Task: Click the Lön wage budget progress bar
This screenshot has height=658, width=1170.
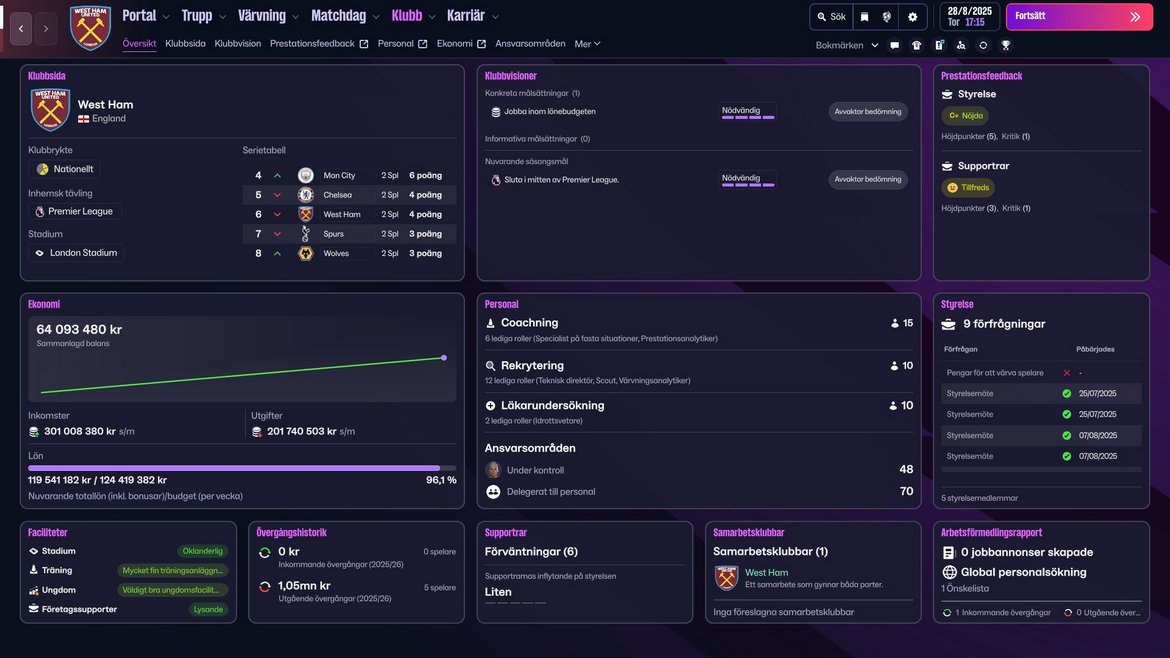Action: pyautogui.click(x=242, y=468)
